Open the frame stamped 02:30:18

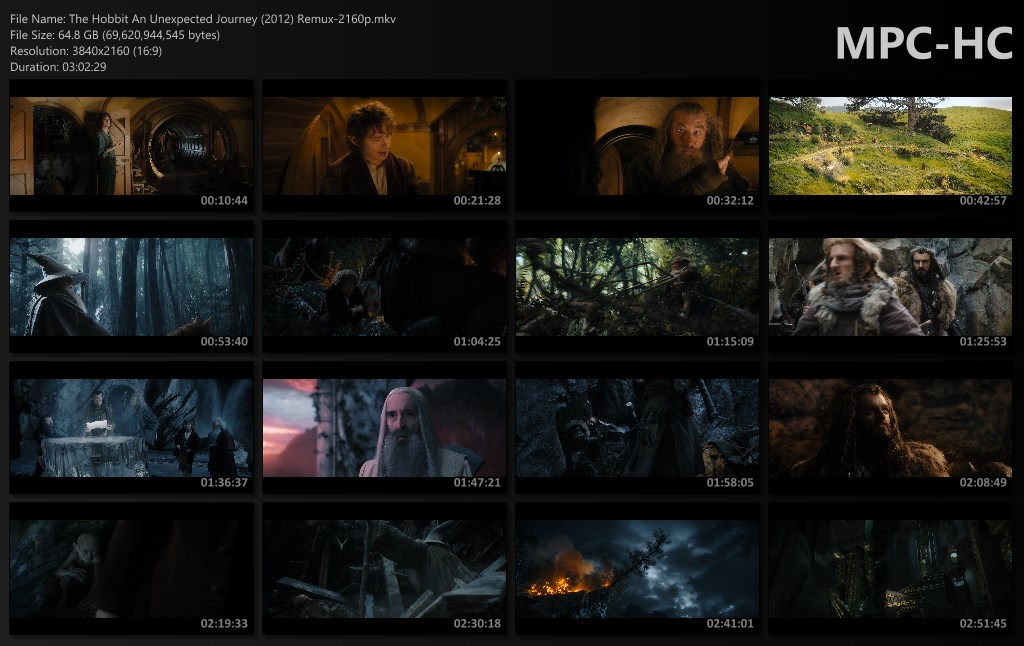point(384,568)
